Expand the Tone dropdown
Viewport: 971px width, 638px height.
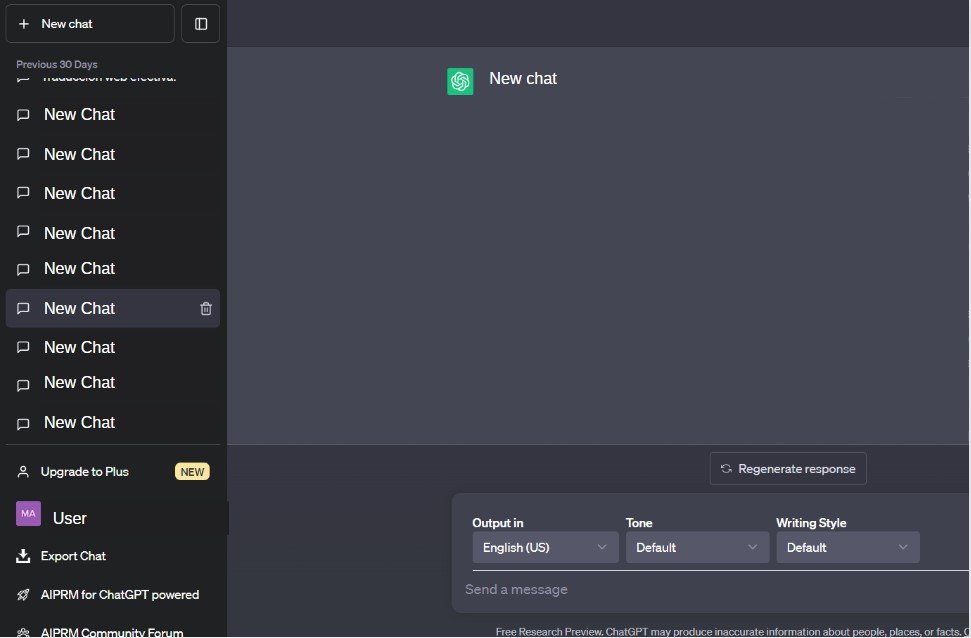tap(697, 548)
